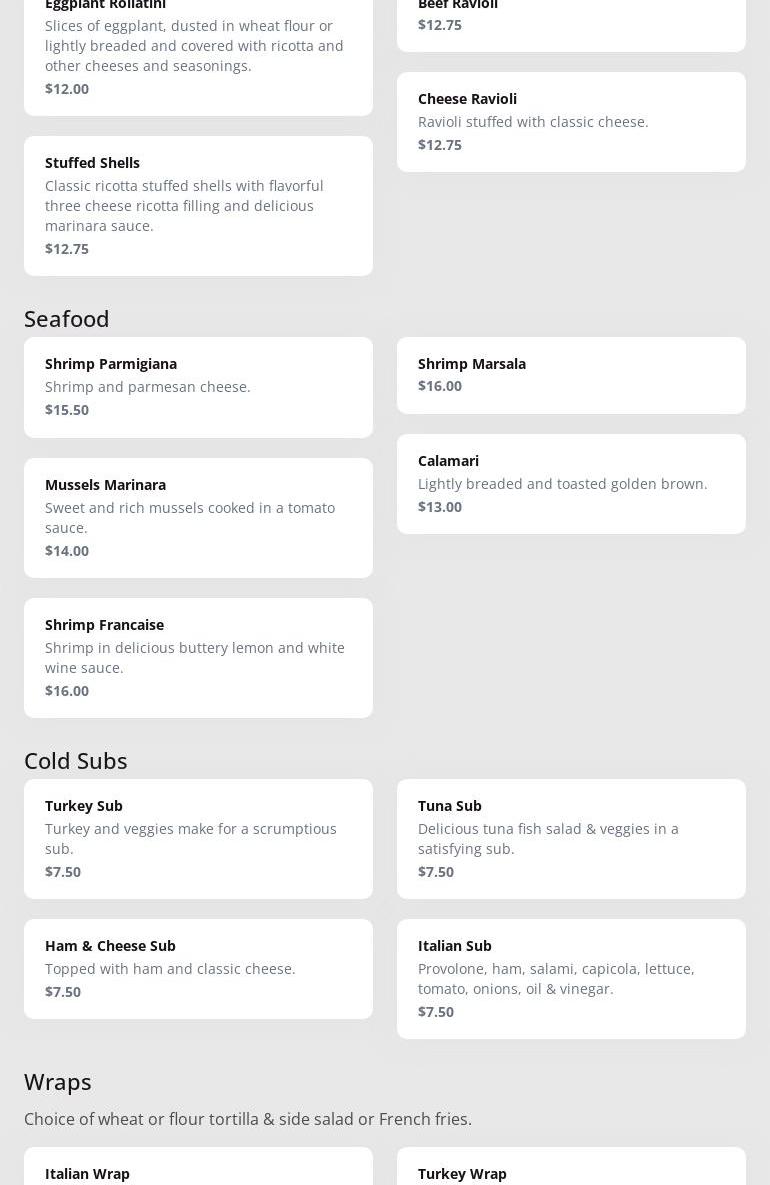Click the Calamari menu card
Viewport: 770px width, 1185px height.
(571, 483)
